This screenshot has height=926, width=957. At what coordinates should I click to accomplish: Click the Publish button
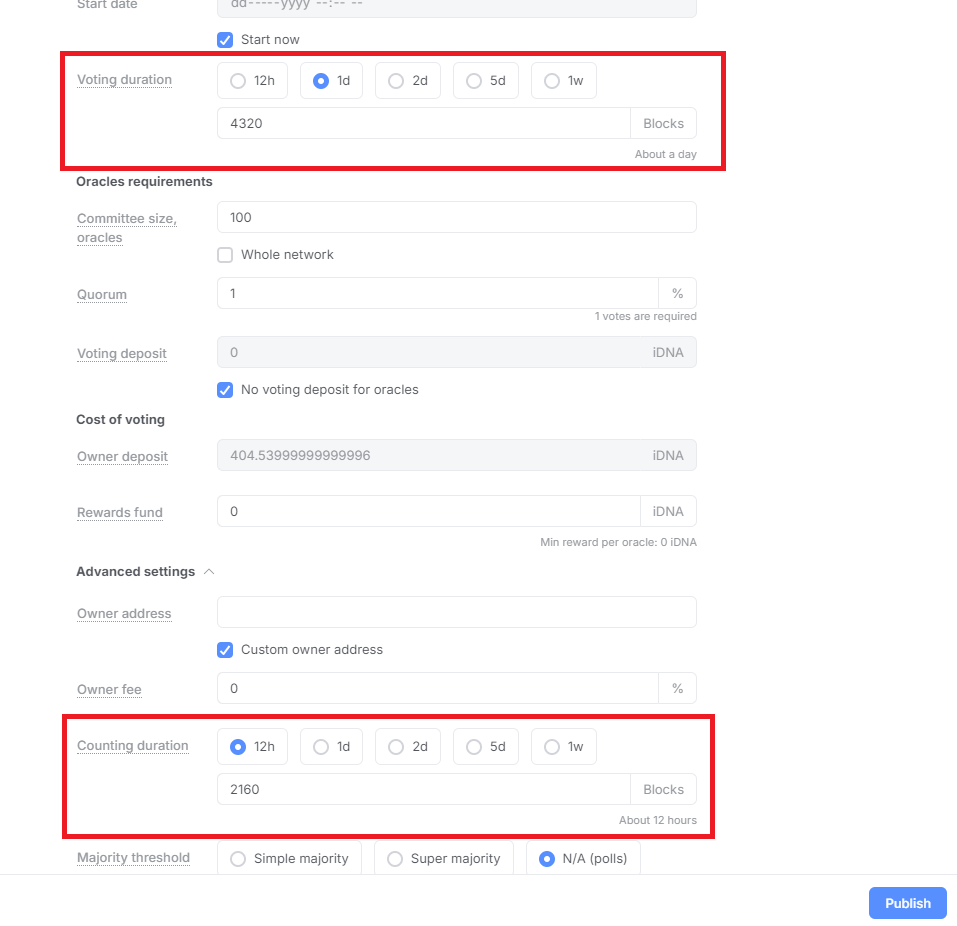[906, 902]
